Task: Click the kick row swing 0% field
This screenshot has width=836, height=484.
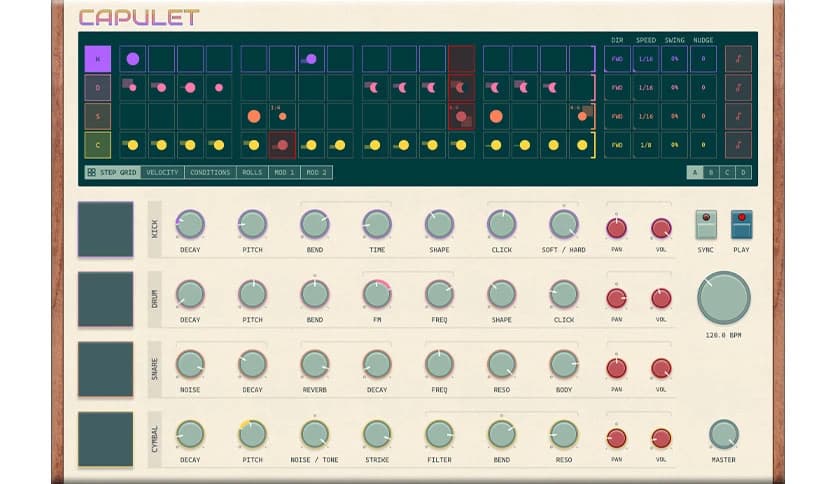Action: coord(674,59)
